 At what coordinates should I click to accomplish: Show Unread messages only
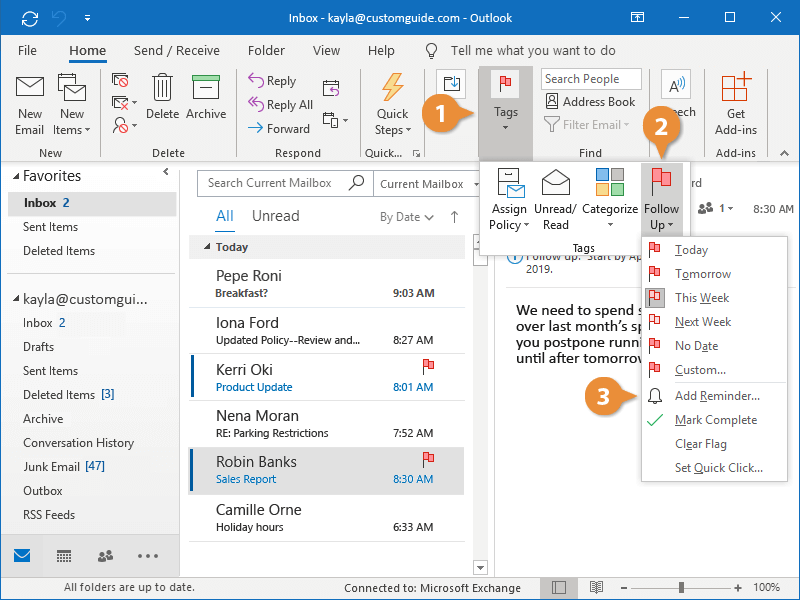click(x=276, y=216)
